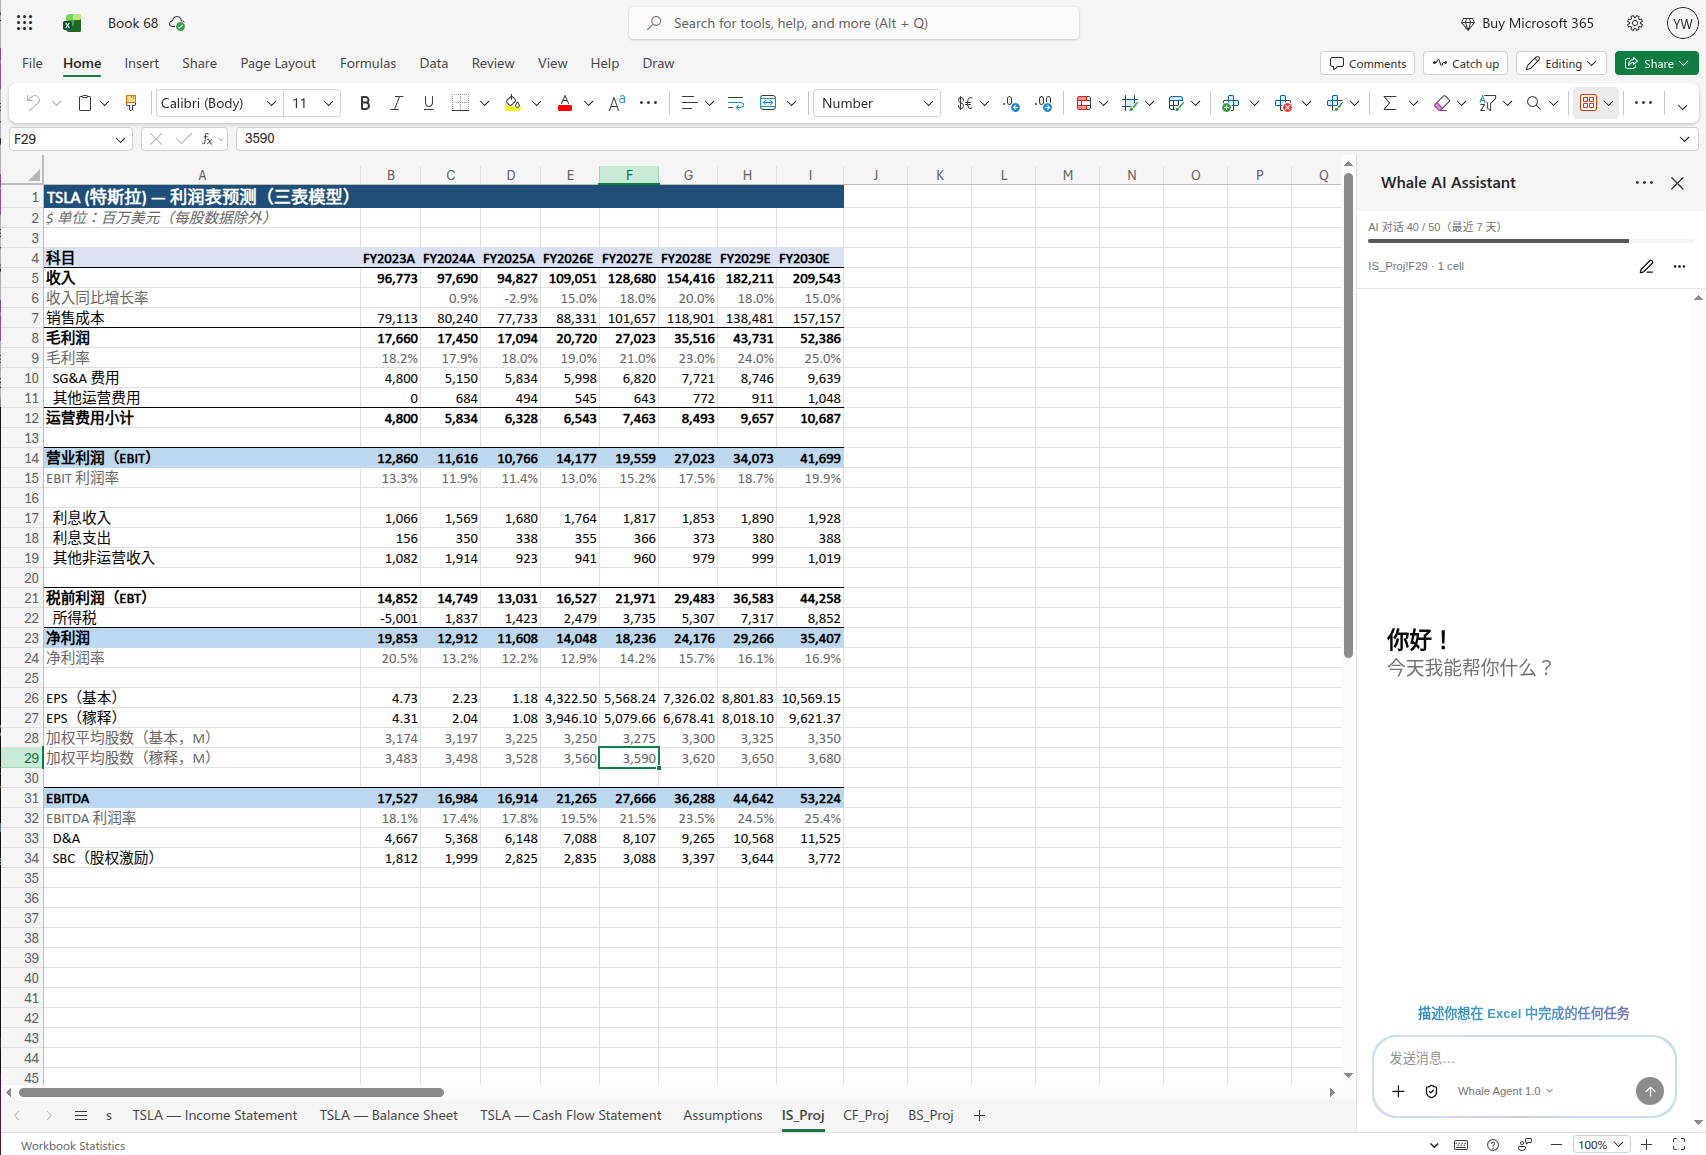Screen dimensions: 1706x1155
Task: Click the Whale AI message input field
Action: coord(1523,1058)
